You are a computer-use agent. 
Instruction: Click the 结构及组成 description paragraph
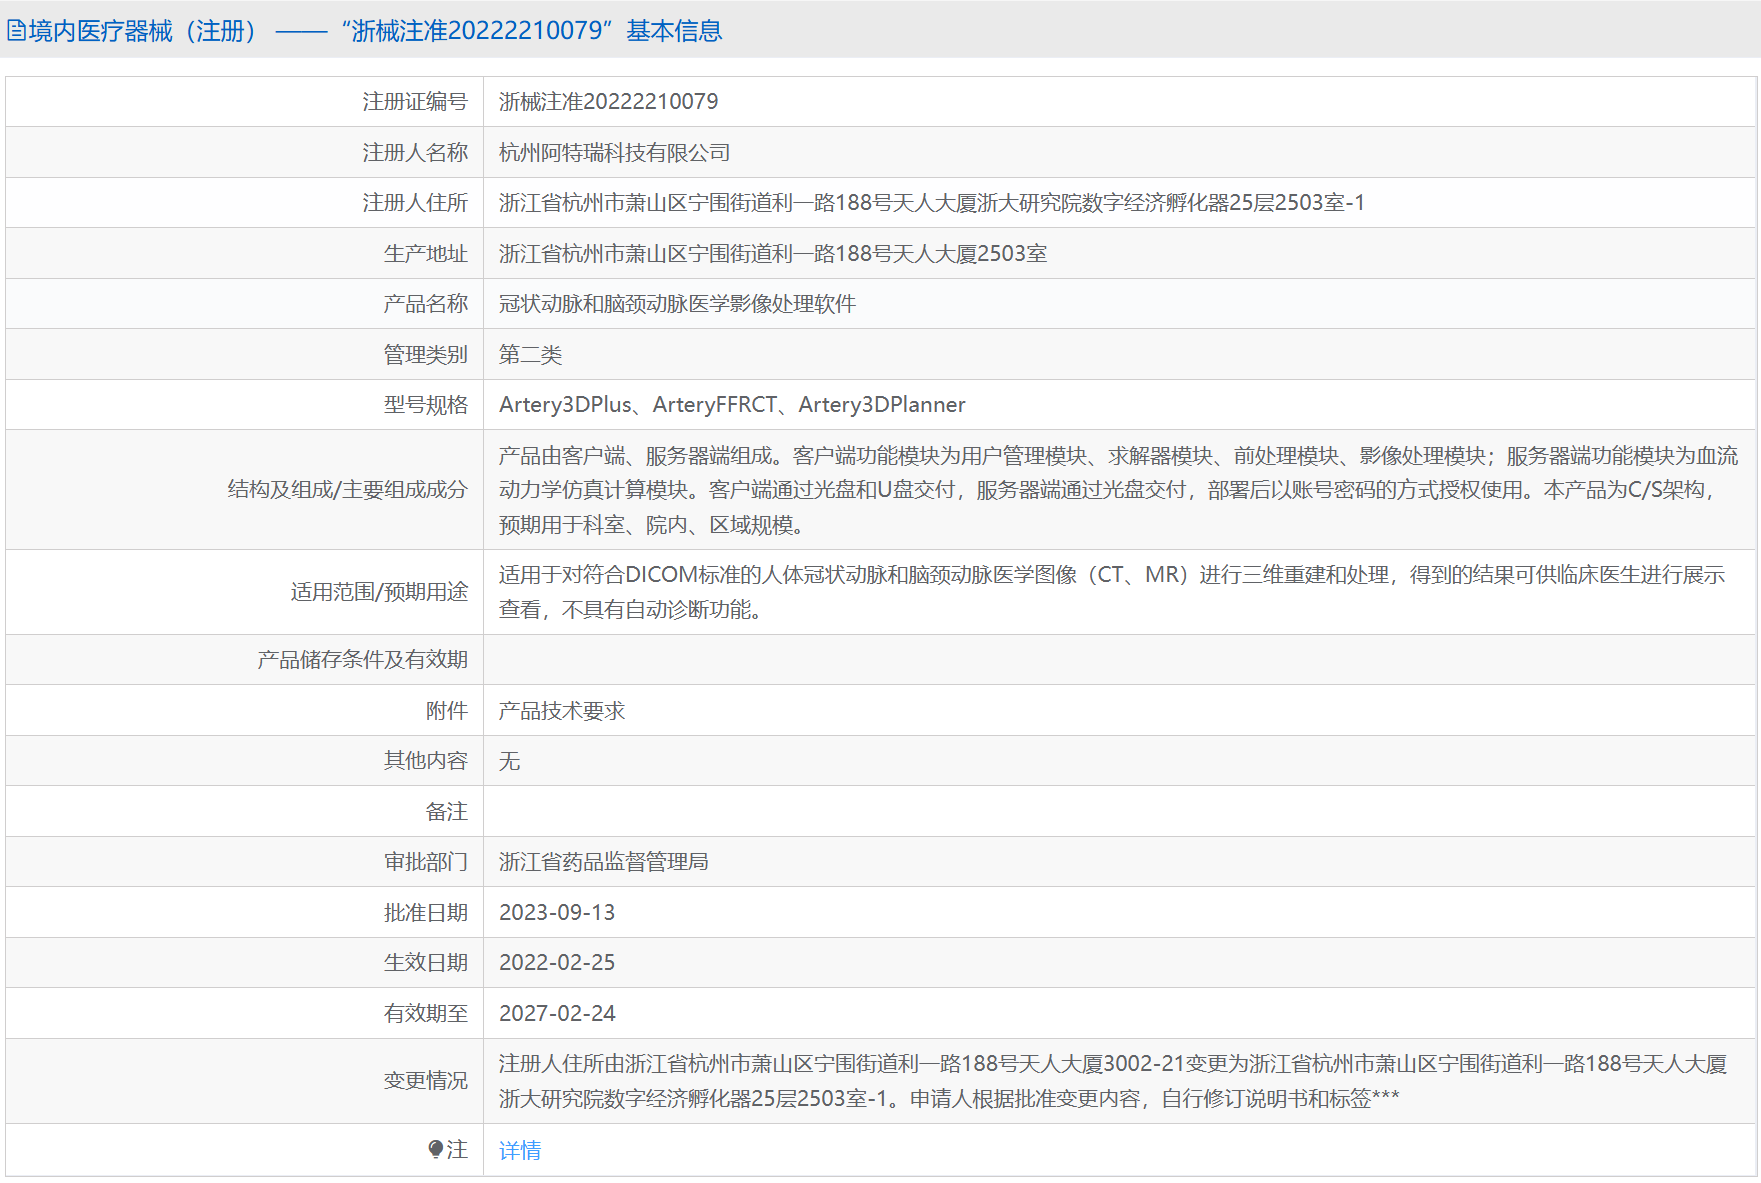pos(1118,490)
